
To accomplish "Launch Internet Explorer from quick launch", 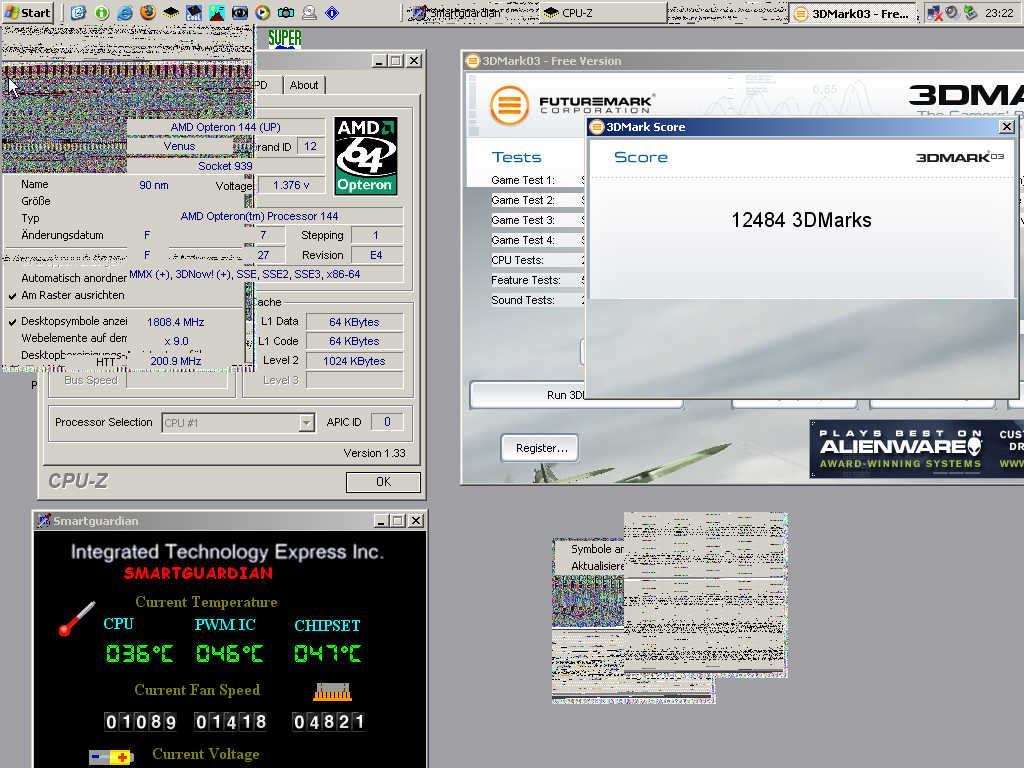I will (125, 12).
